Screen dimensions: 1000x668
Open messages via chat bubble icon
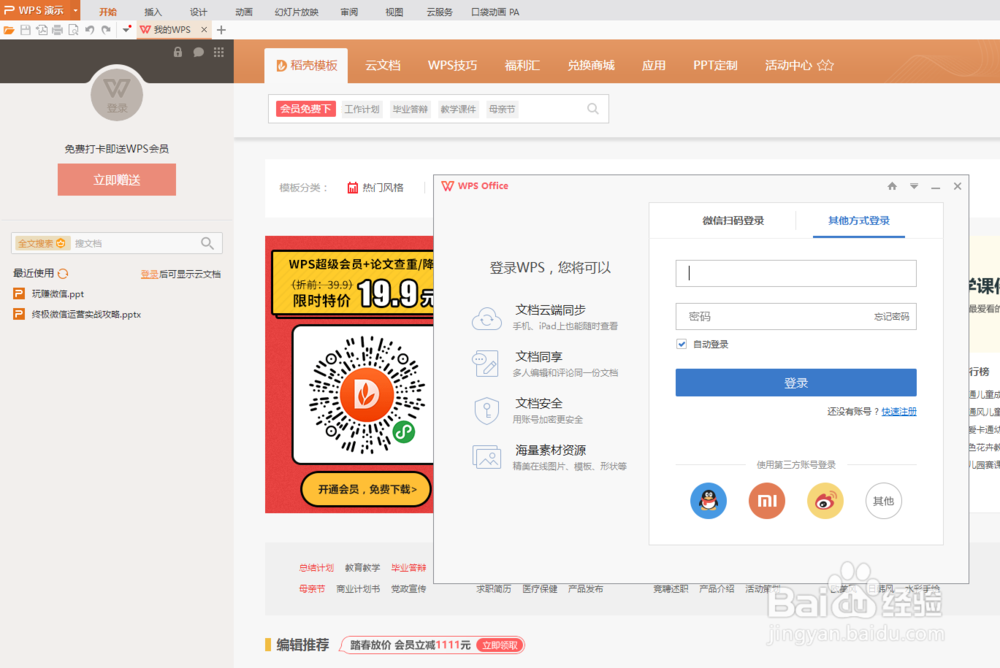point(198,52)
